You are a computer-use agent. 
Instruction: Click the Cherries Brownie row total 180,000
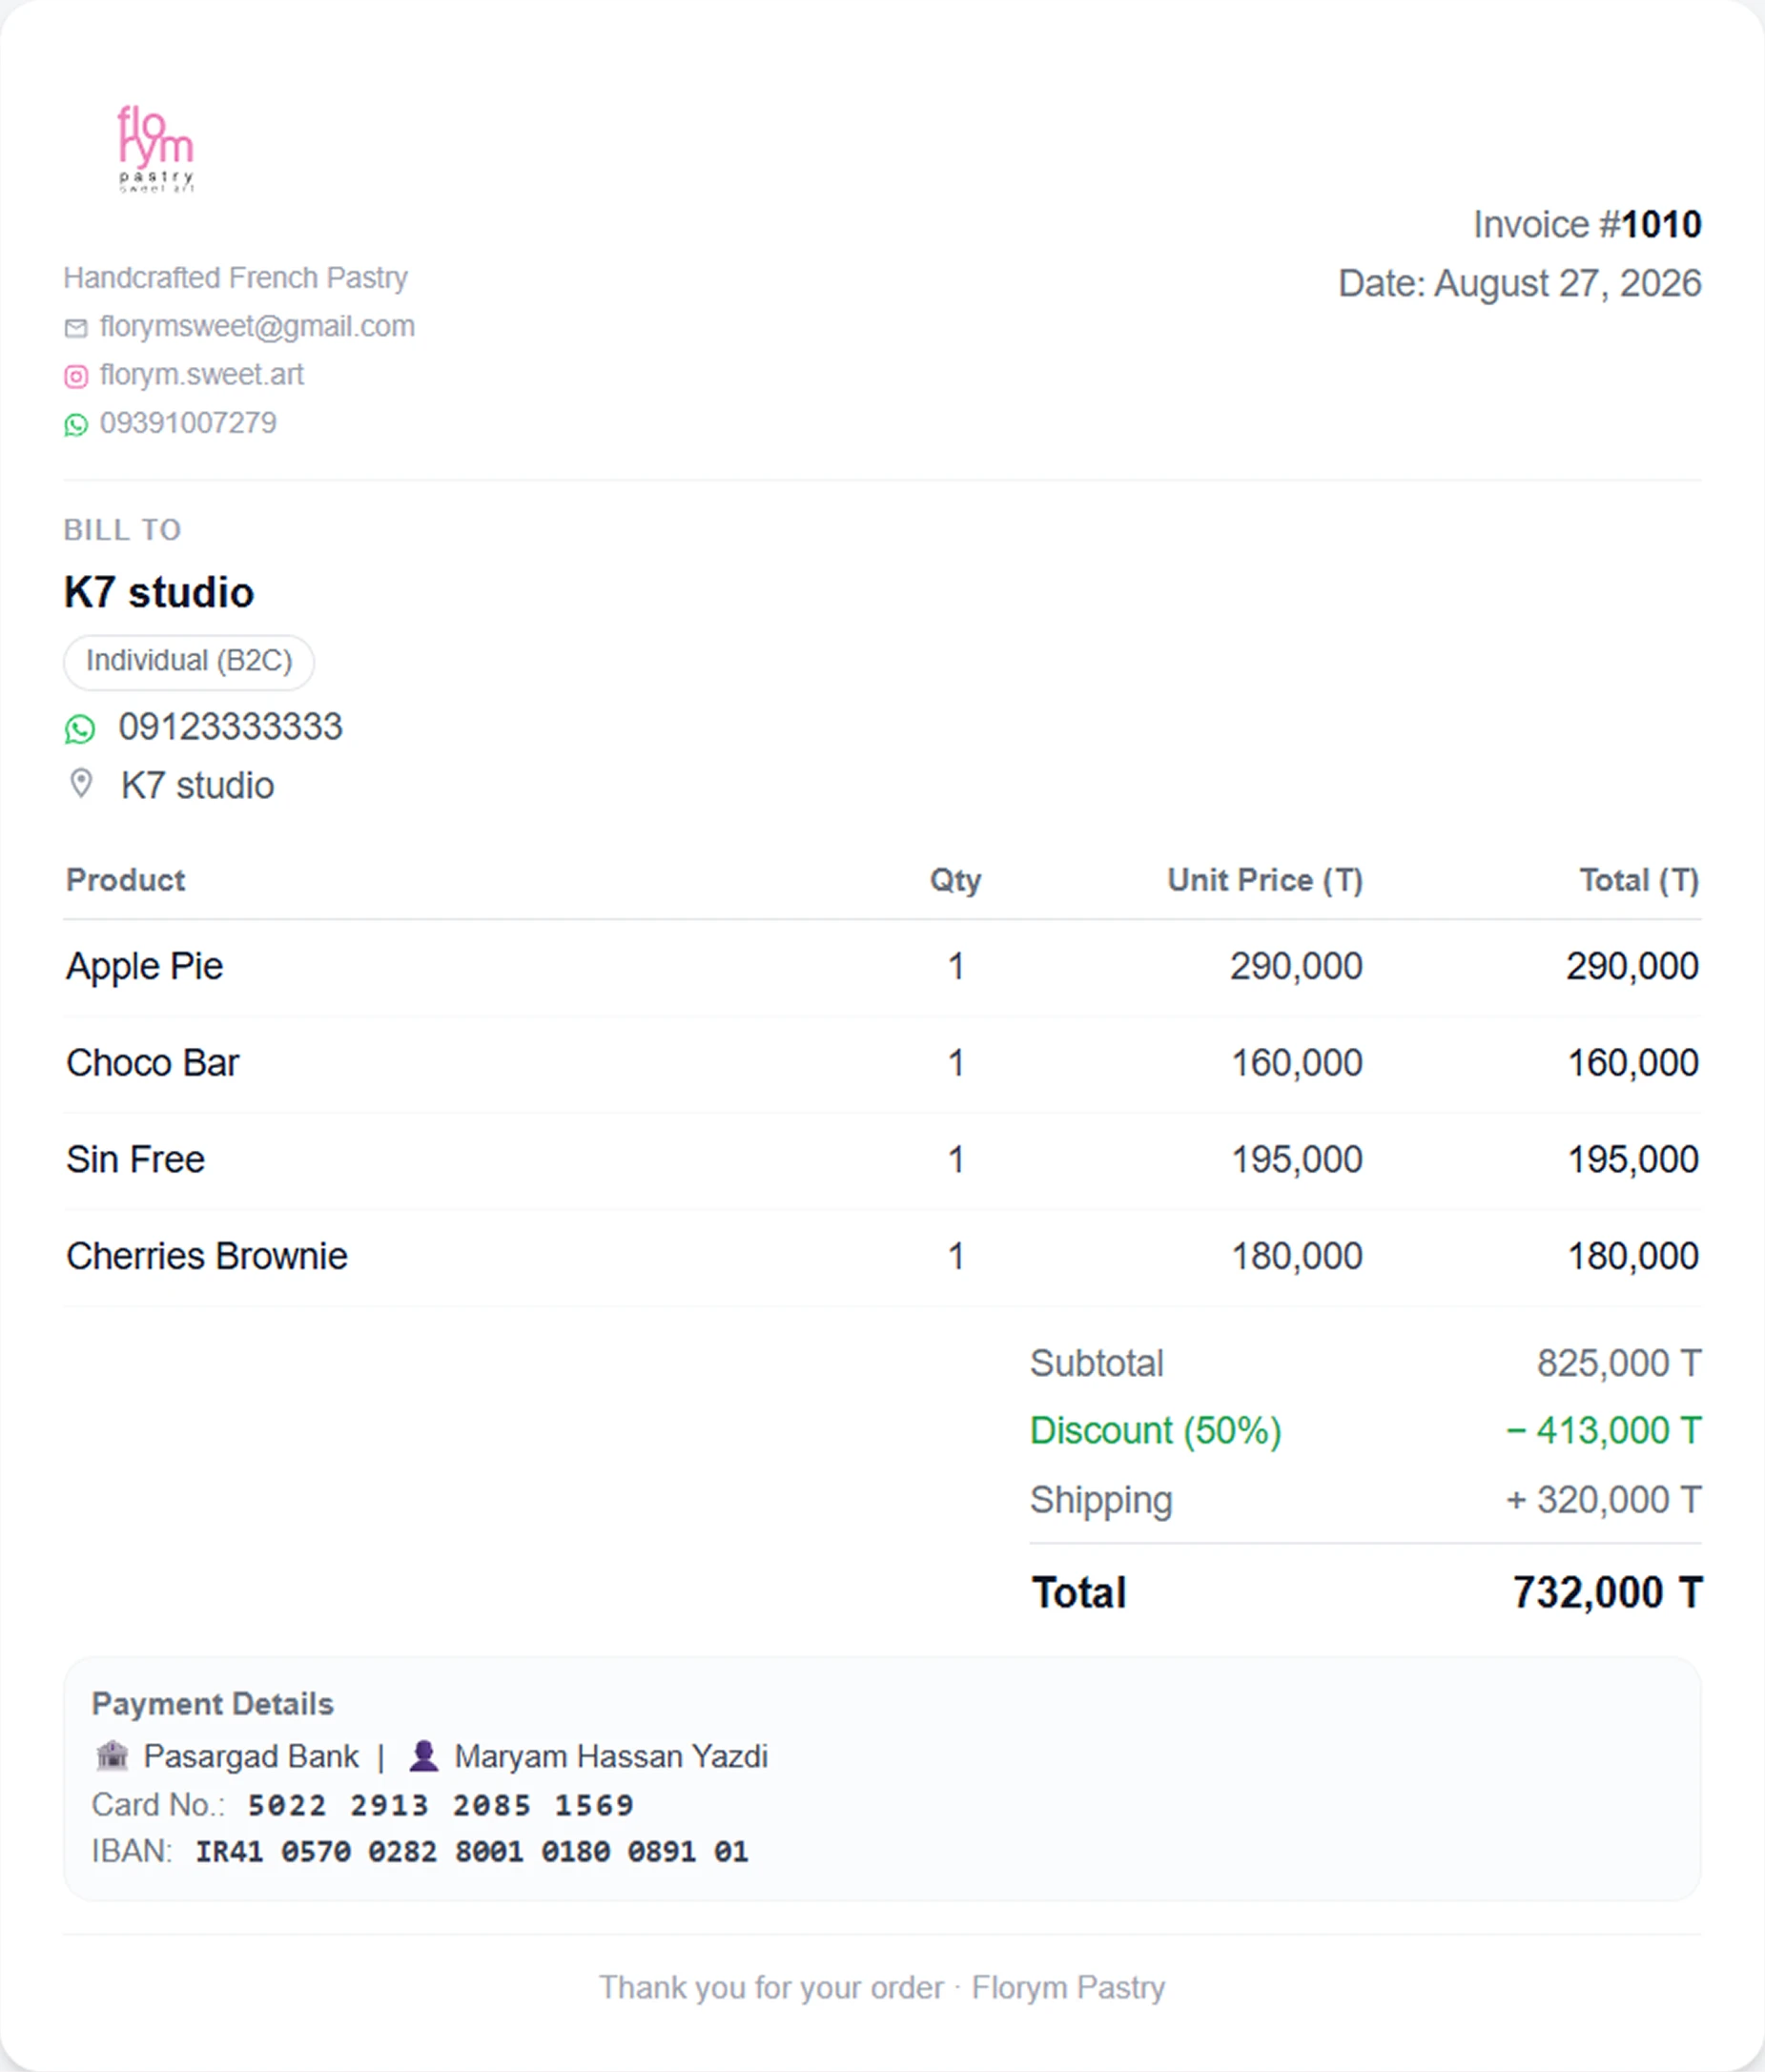pos(1633,1257)
